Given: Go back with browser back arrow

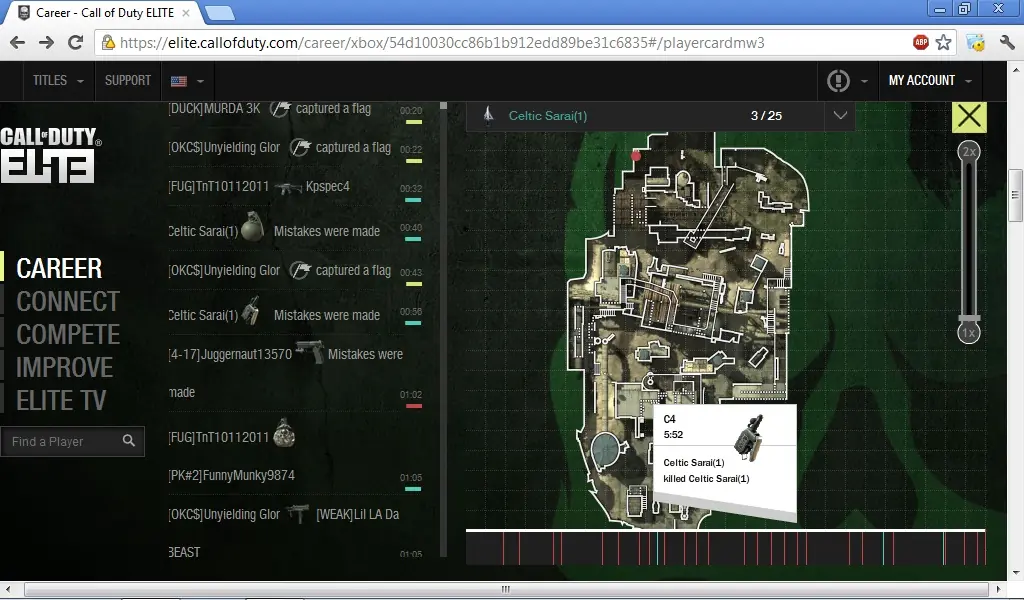Looking at the screenshot, I should pos(18,43).
